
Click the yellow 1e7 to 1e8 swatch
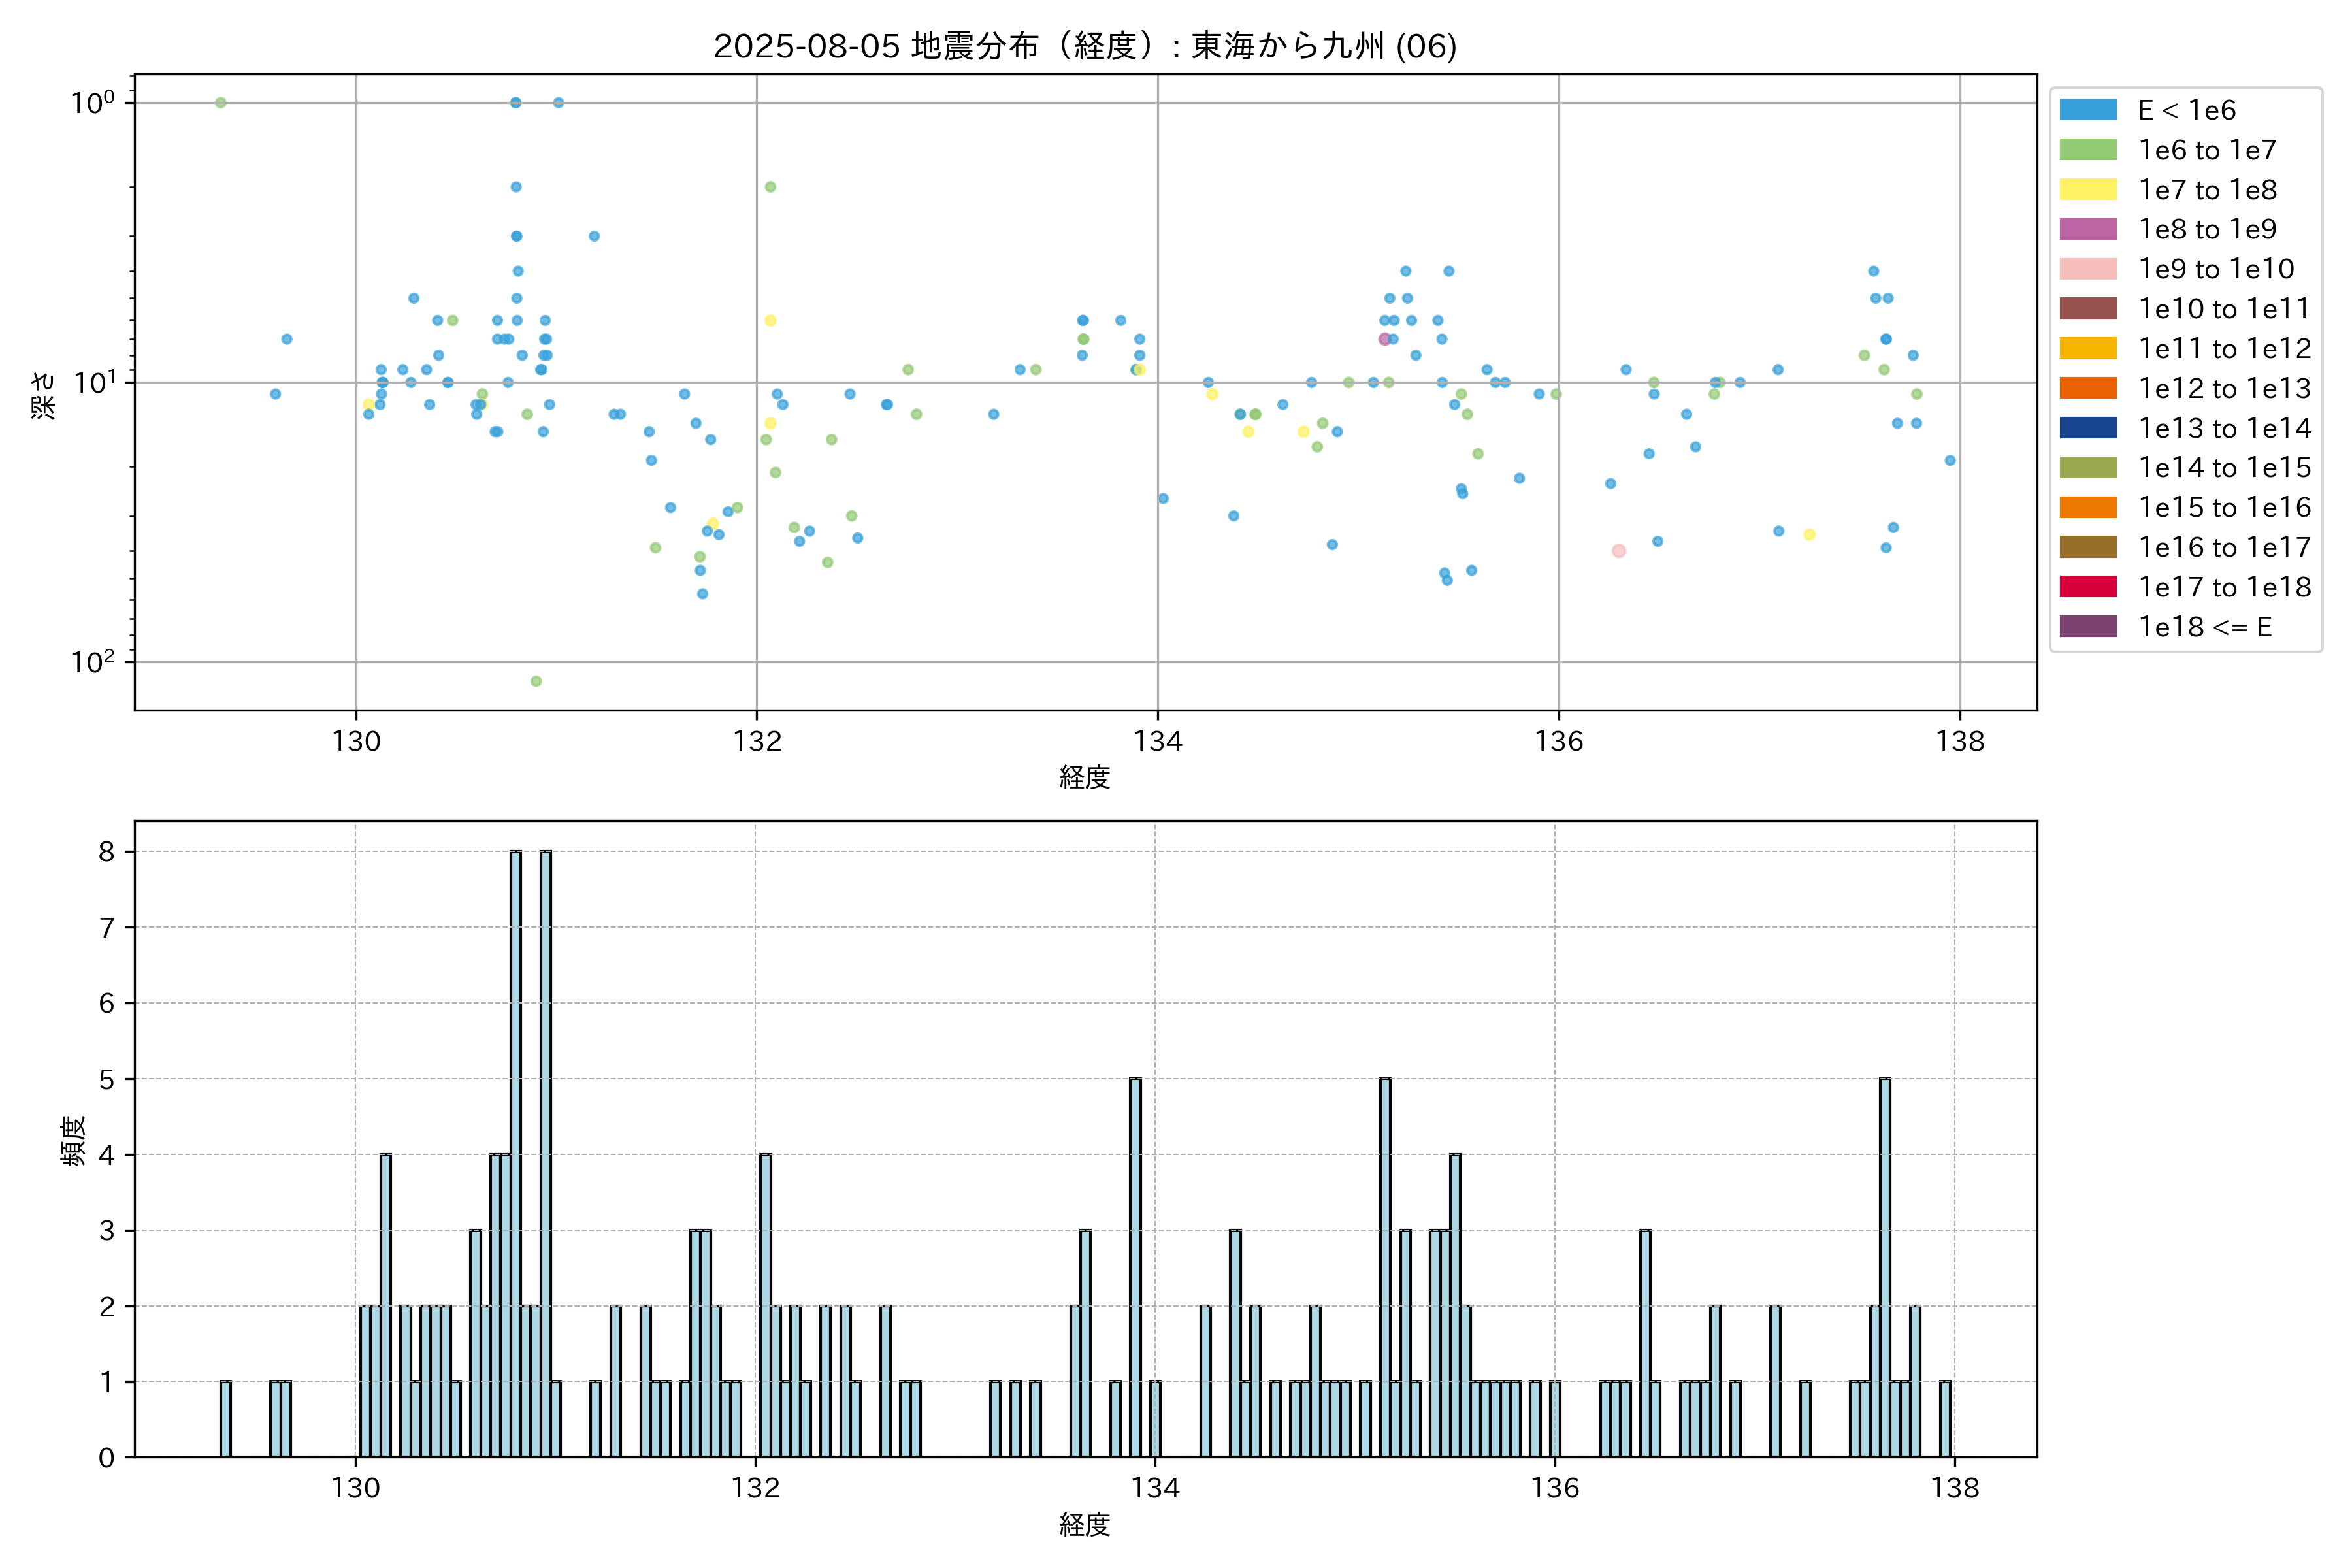2087,190
